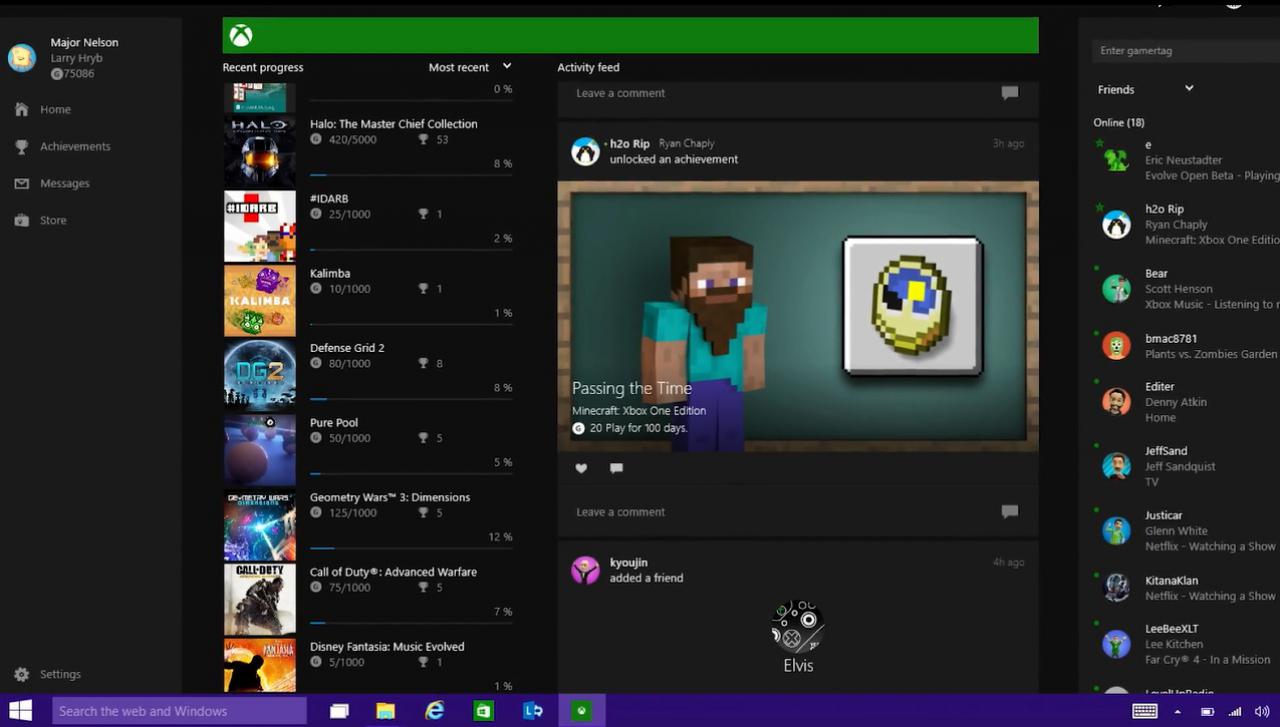Open the #IDARB game thumbnail
This screenshot has width=1280, height=727.
[260, 227]
